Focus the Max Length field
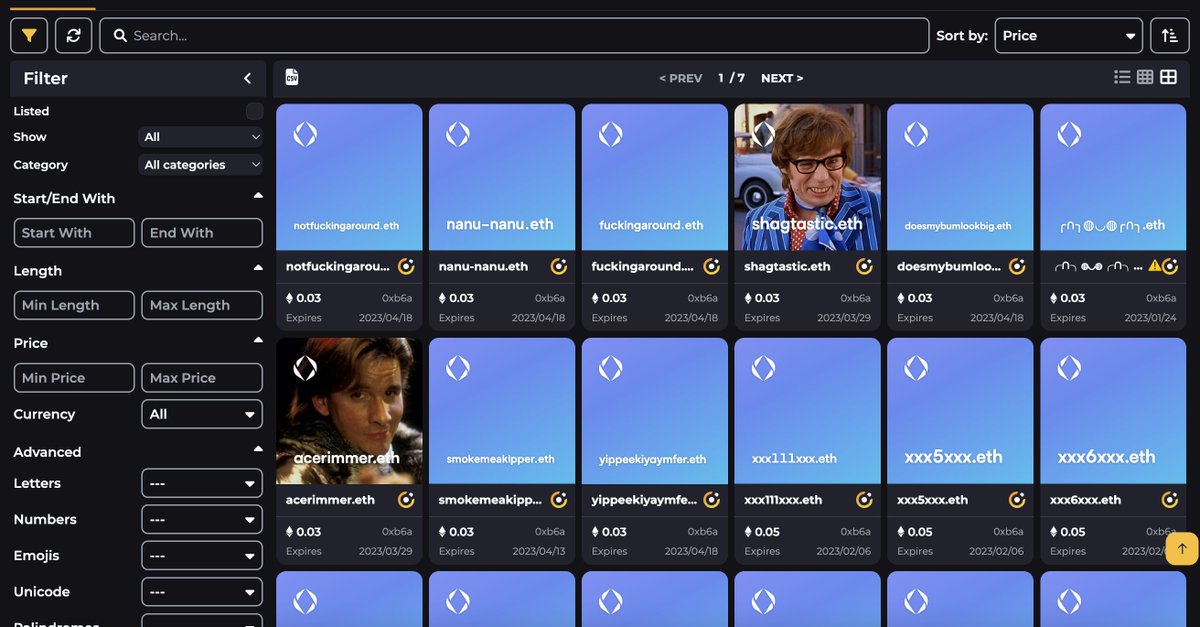1200x627 pixels. click(202, 305)
